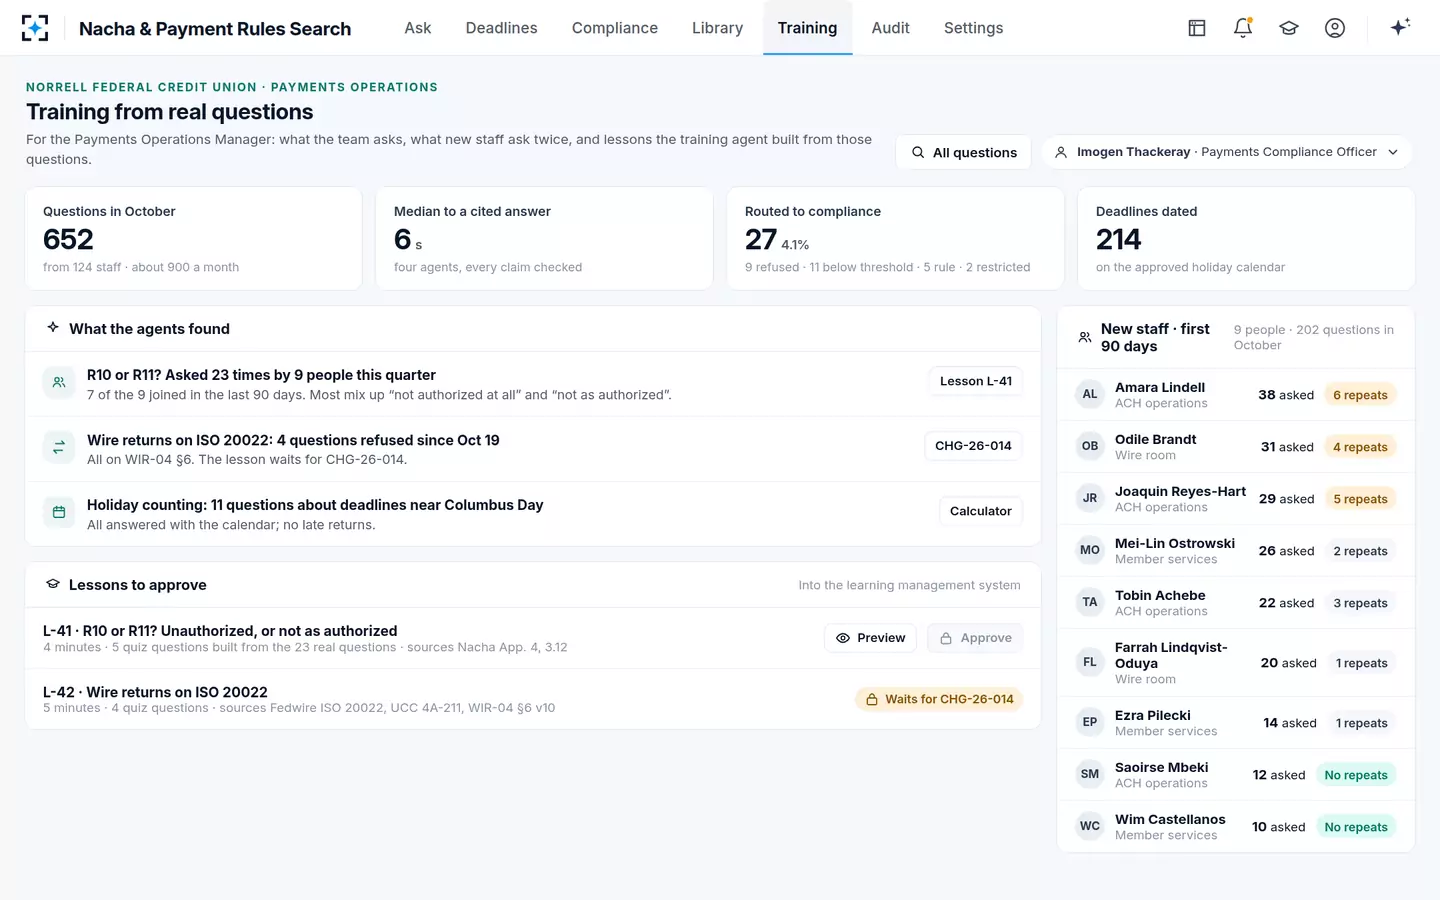Open Lesson L-41 from the findings

(x=976, y=381)
